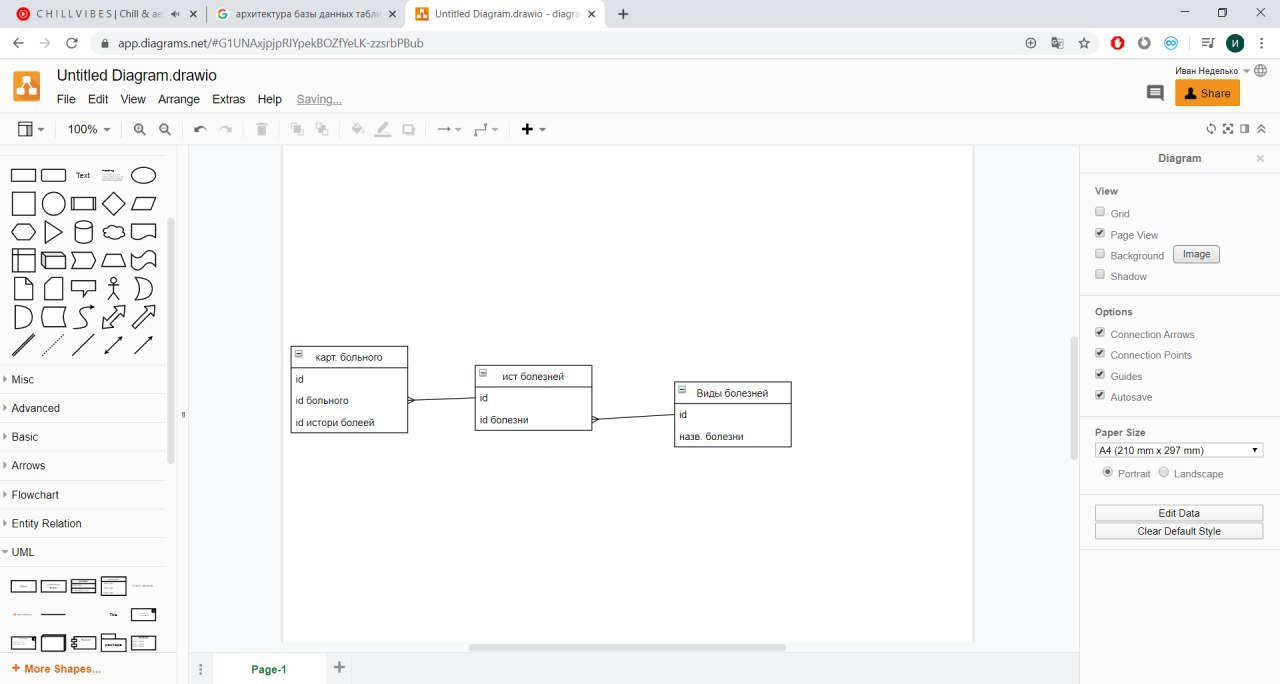Screen dimensions: 1280x684
Task: Open the 100% zoom level dropdown
Action: (89, 129)
